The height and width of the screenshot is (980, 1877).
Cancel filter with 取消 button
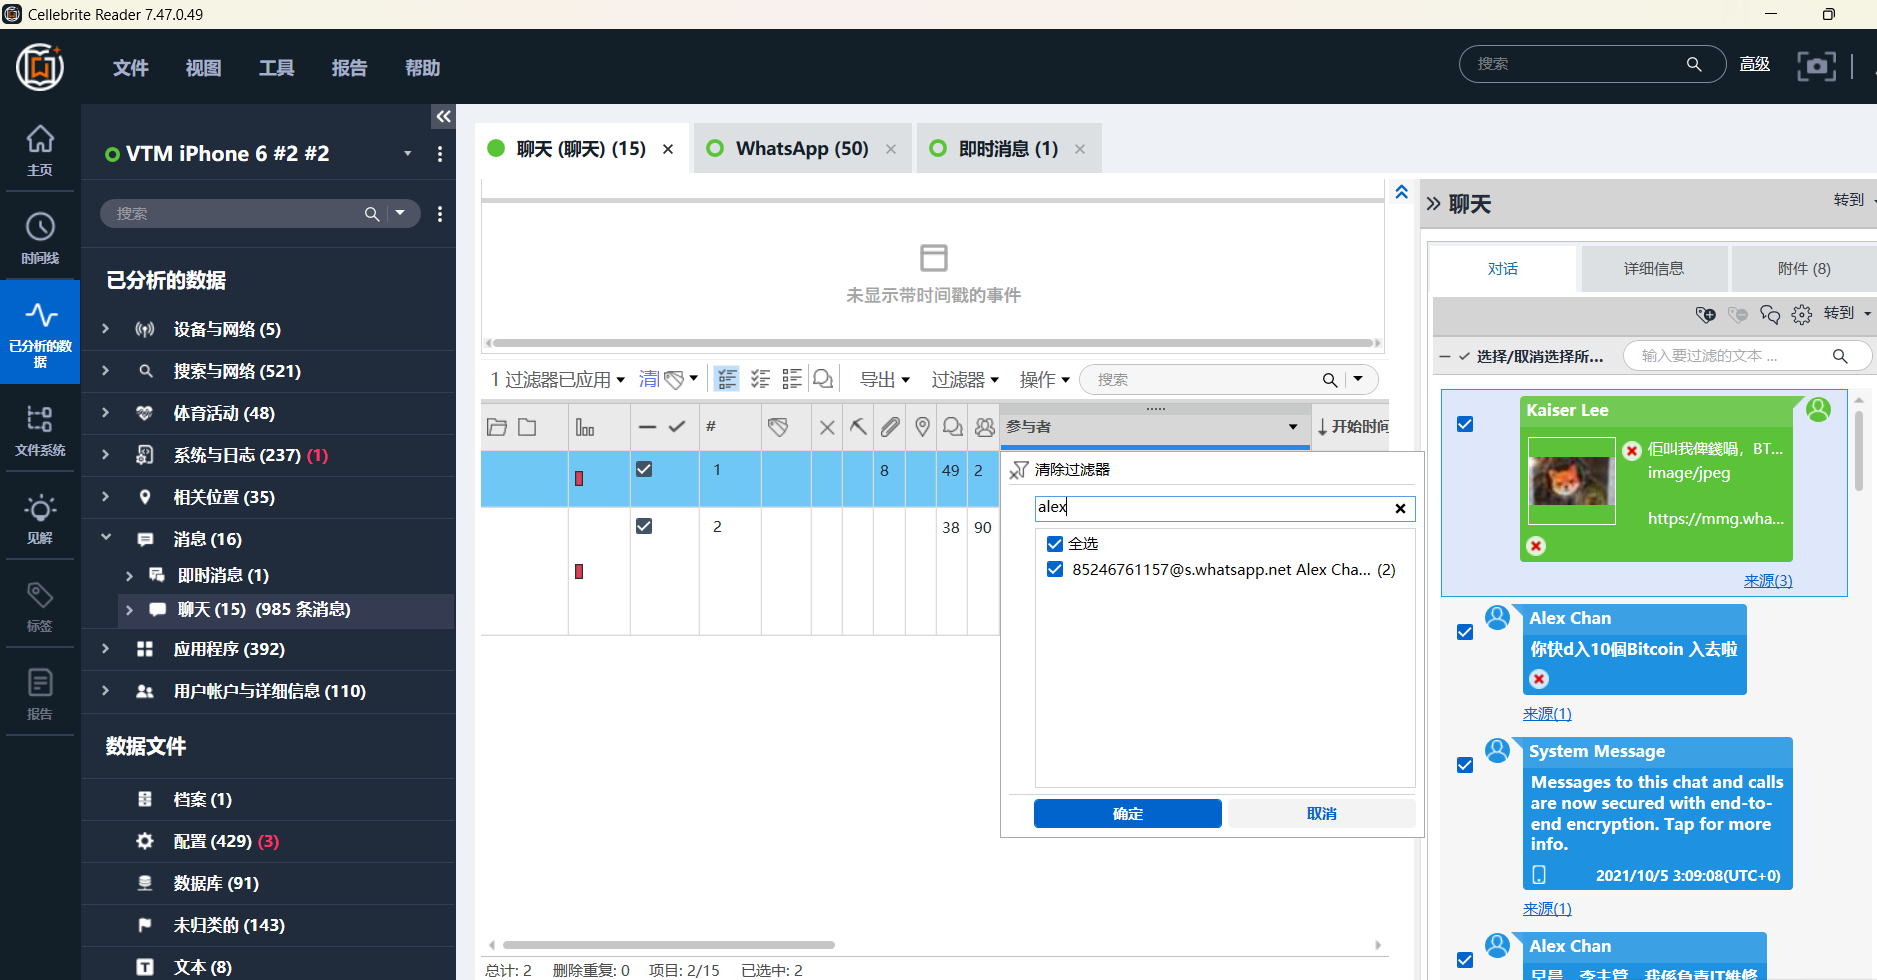coord(1321,814)
